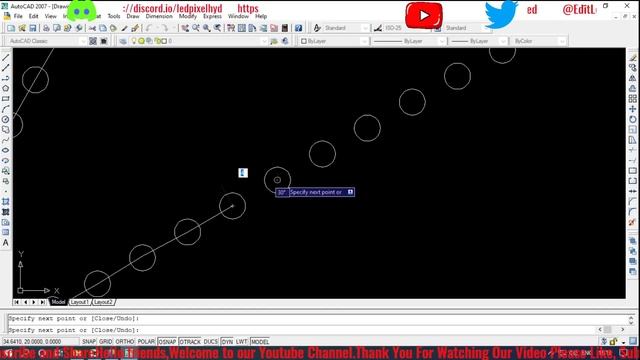
Task: Toggle OSNAP in status bar
Action: click(x=167, y=342)
